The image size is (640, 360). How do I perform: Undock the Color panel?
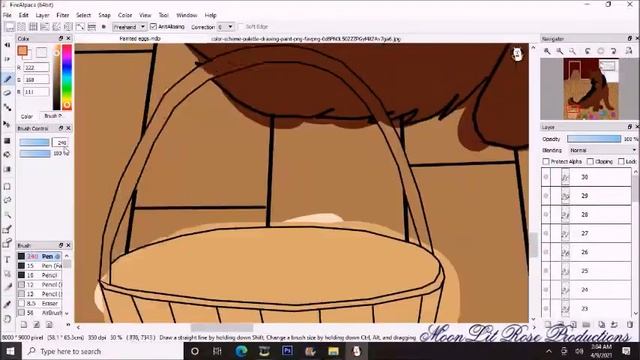click(60, 38)
